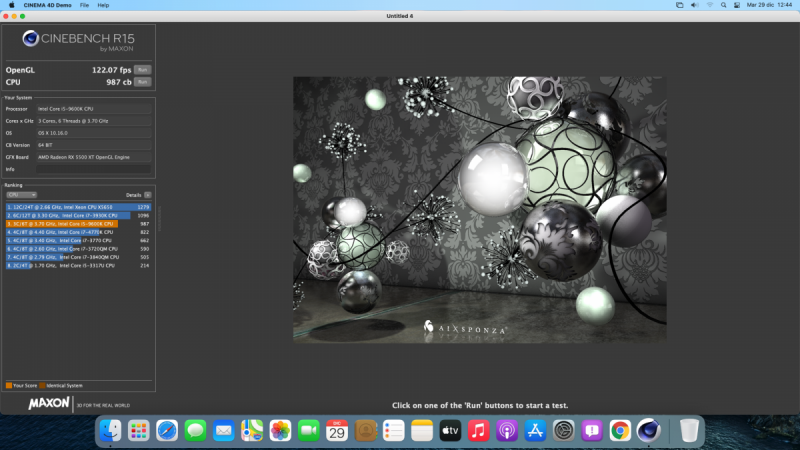Open the Help menu
800x450 pixels.
(x=102, y=5)
